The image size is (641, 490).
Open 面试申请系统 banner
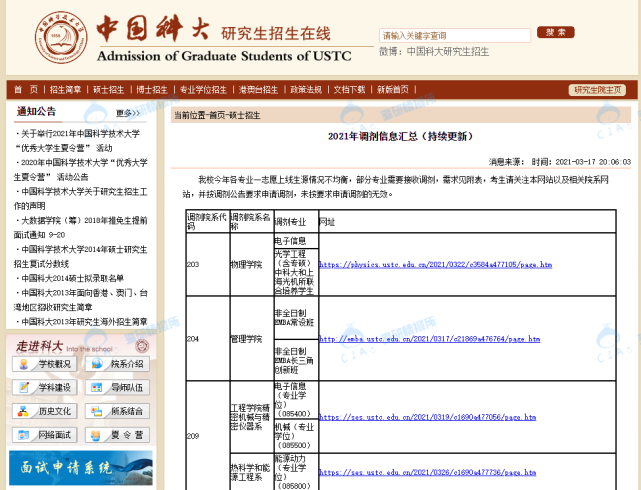(x=81, y=468)
